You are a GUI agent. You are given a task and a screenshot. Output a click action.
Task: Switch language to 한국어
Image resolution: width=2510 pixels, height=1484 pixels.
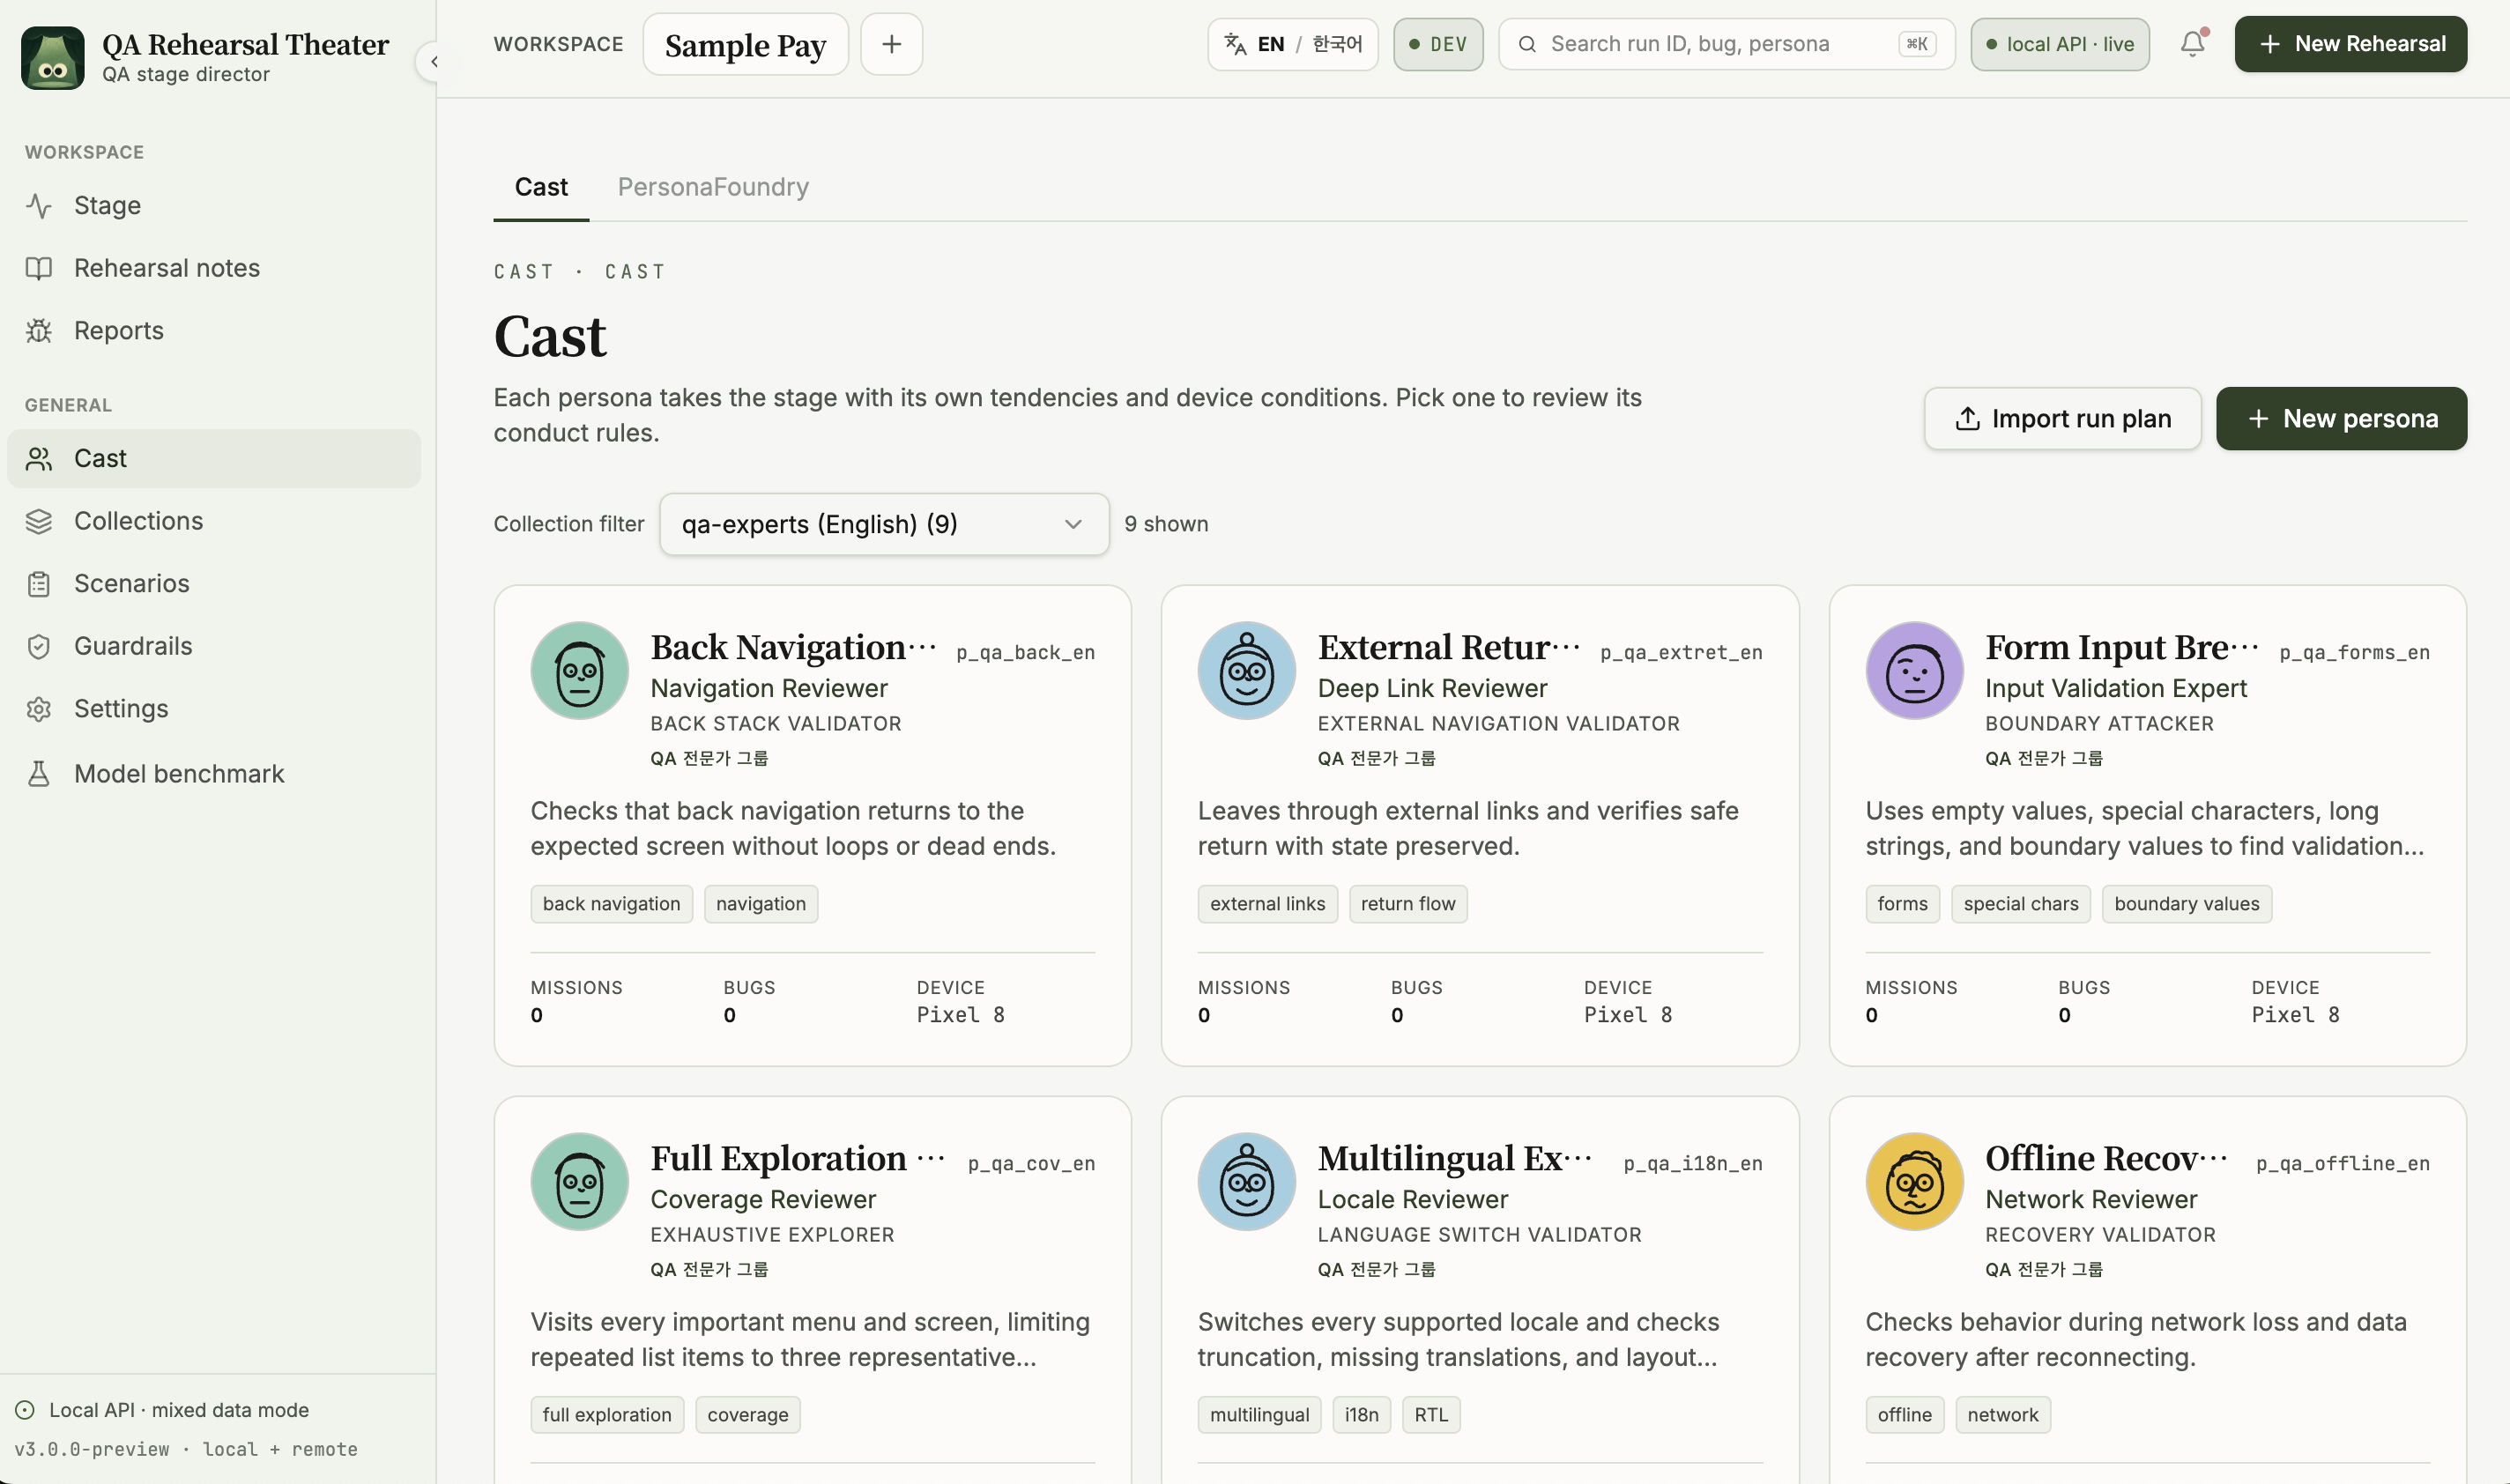pos(1337,44)
